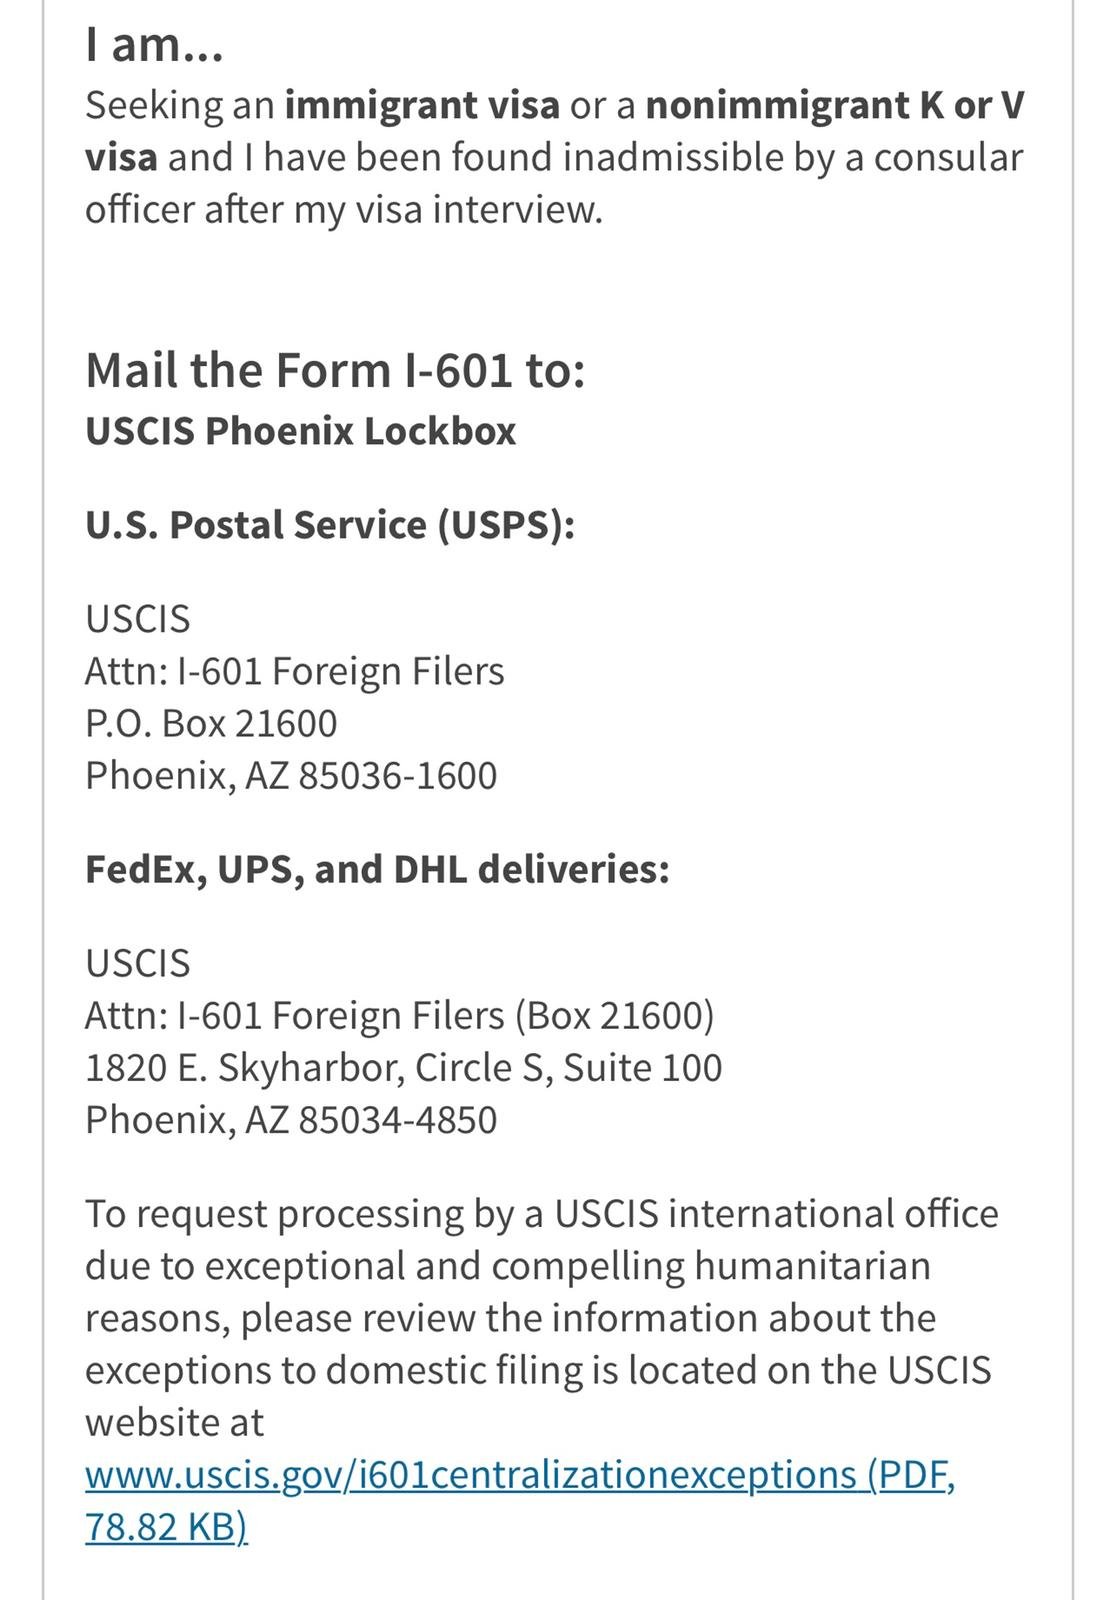Click the "I am..." heading

tap(154, 46)
